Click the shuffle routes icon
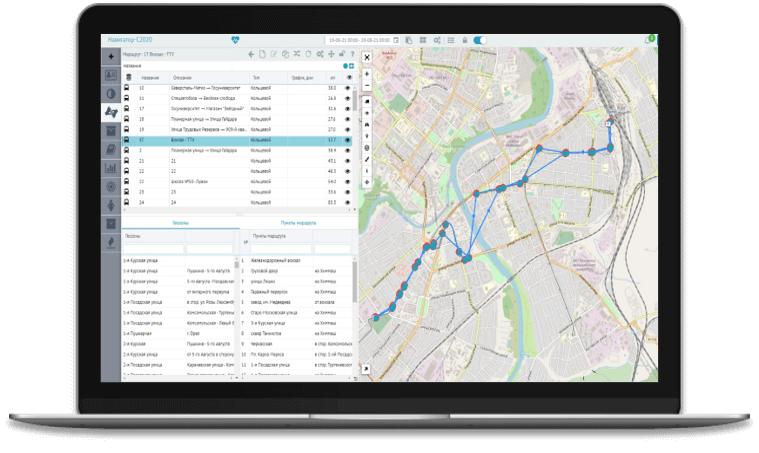 [296, 54]
